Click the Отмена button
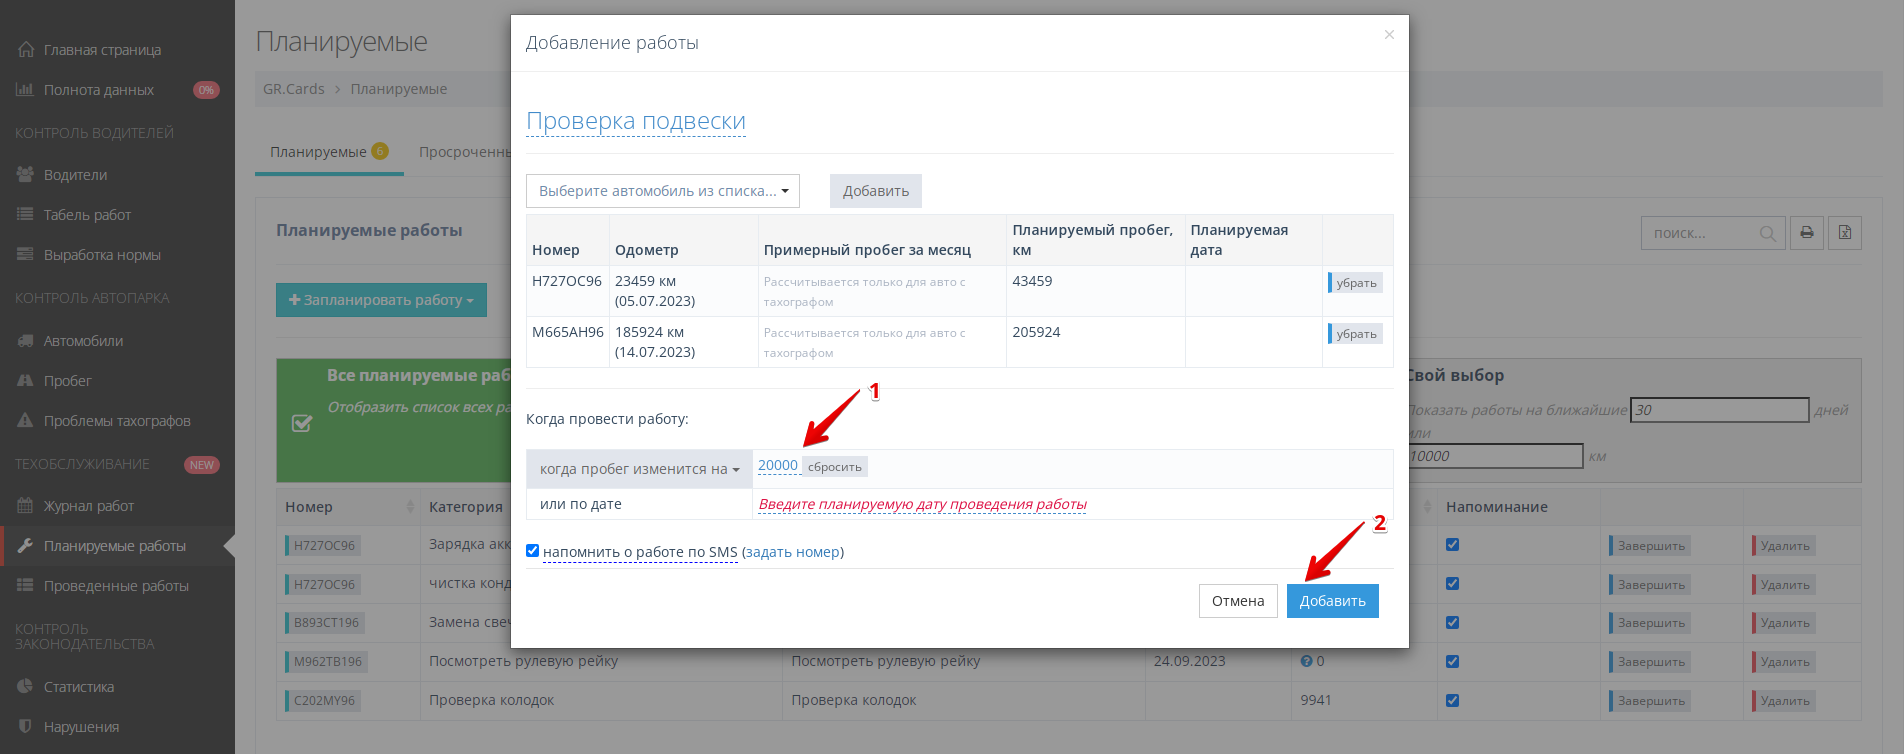1904x754 pixels. point(1237,601)
